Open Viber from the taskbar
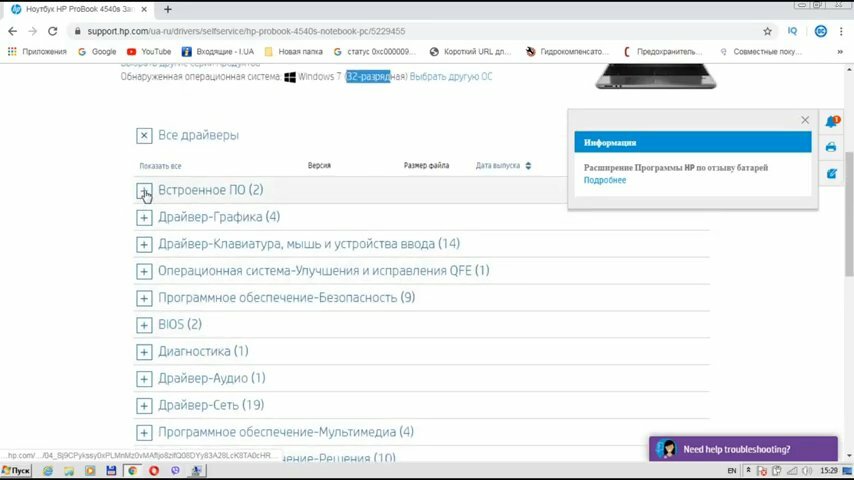Viewport: 854px width, 480px height. [x=175, y=471]
